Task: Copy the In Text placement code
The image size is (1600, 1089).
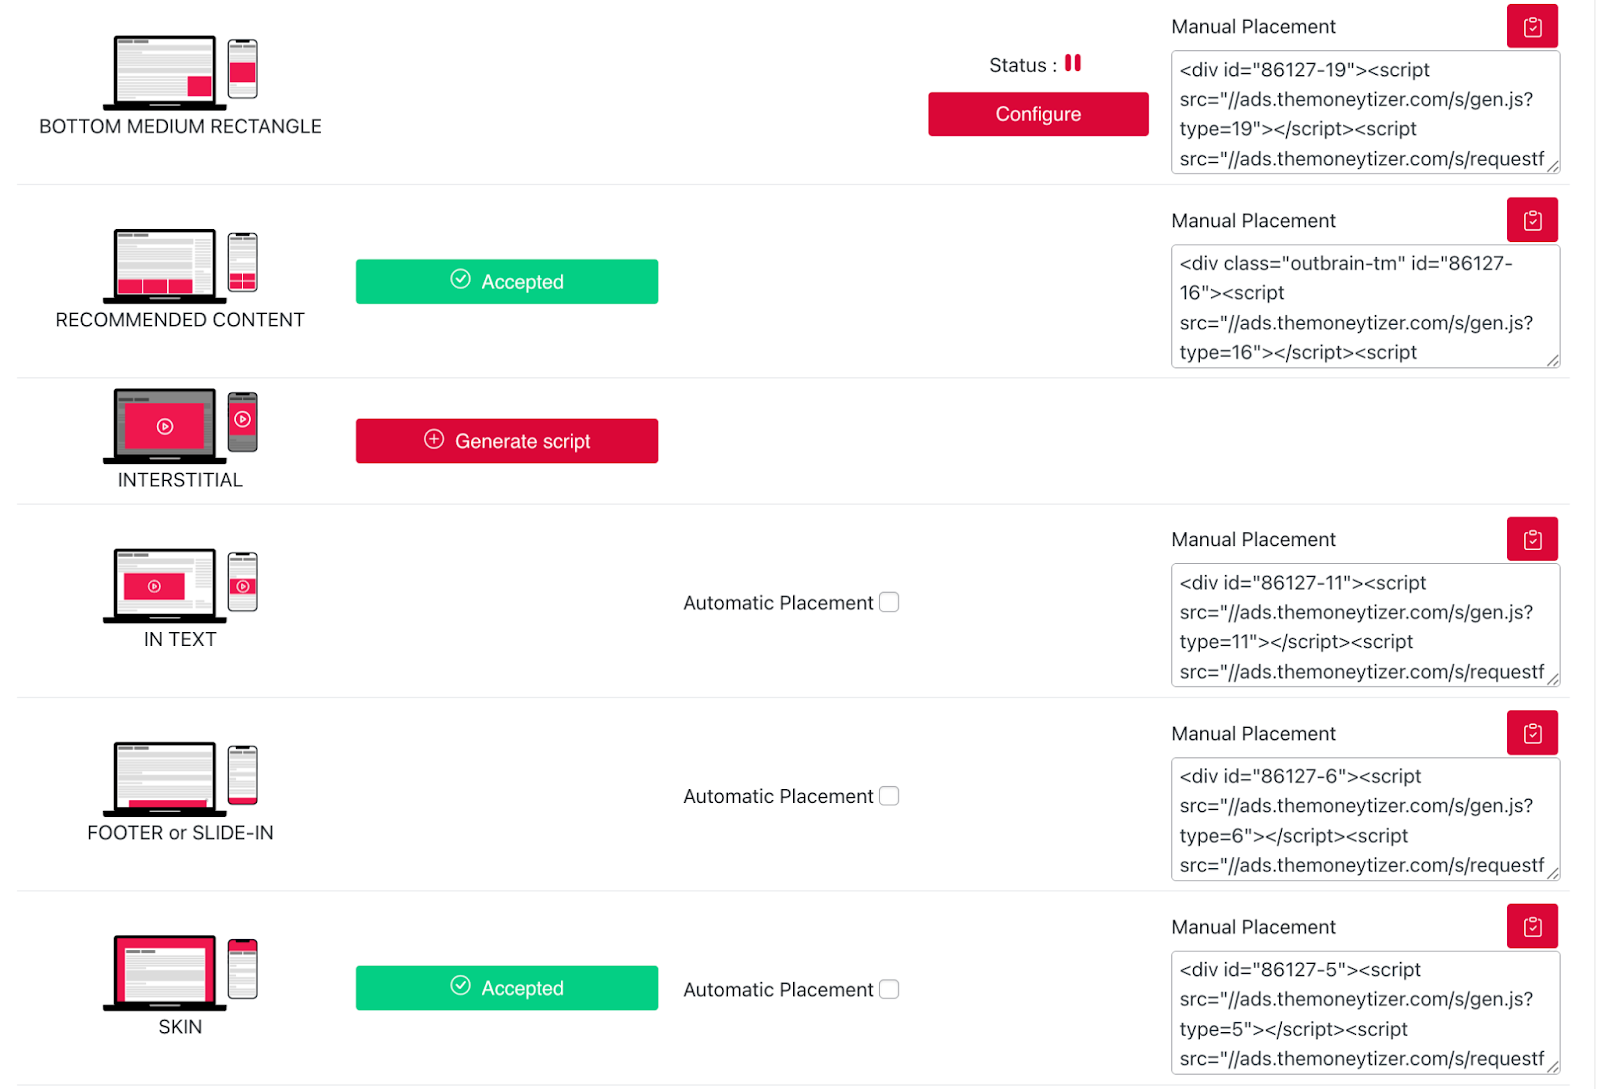Action: click(1531, 540)
